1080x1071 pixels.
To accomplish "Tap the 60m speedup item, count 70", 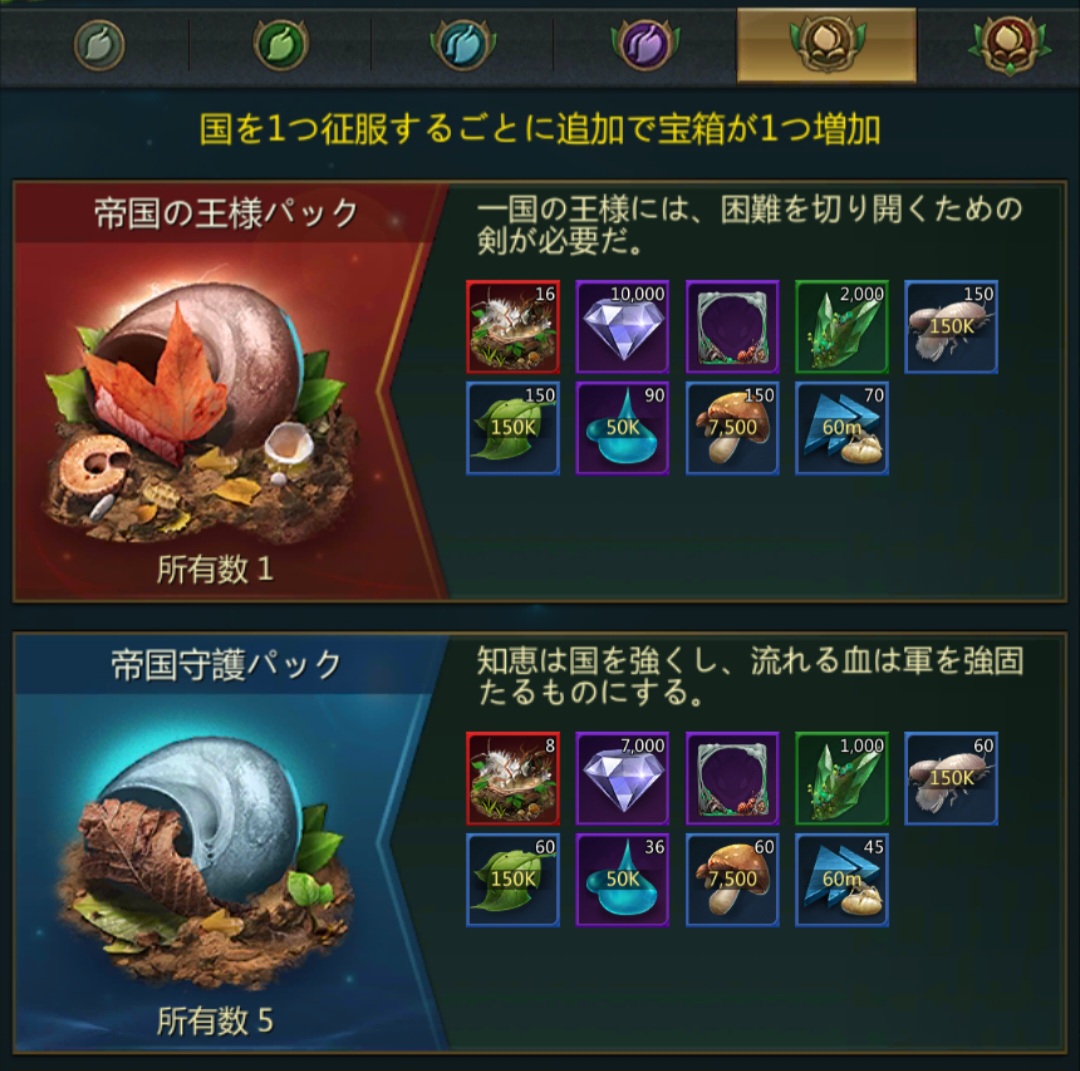I will 842,428.
